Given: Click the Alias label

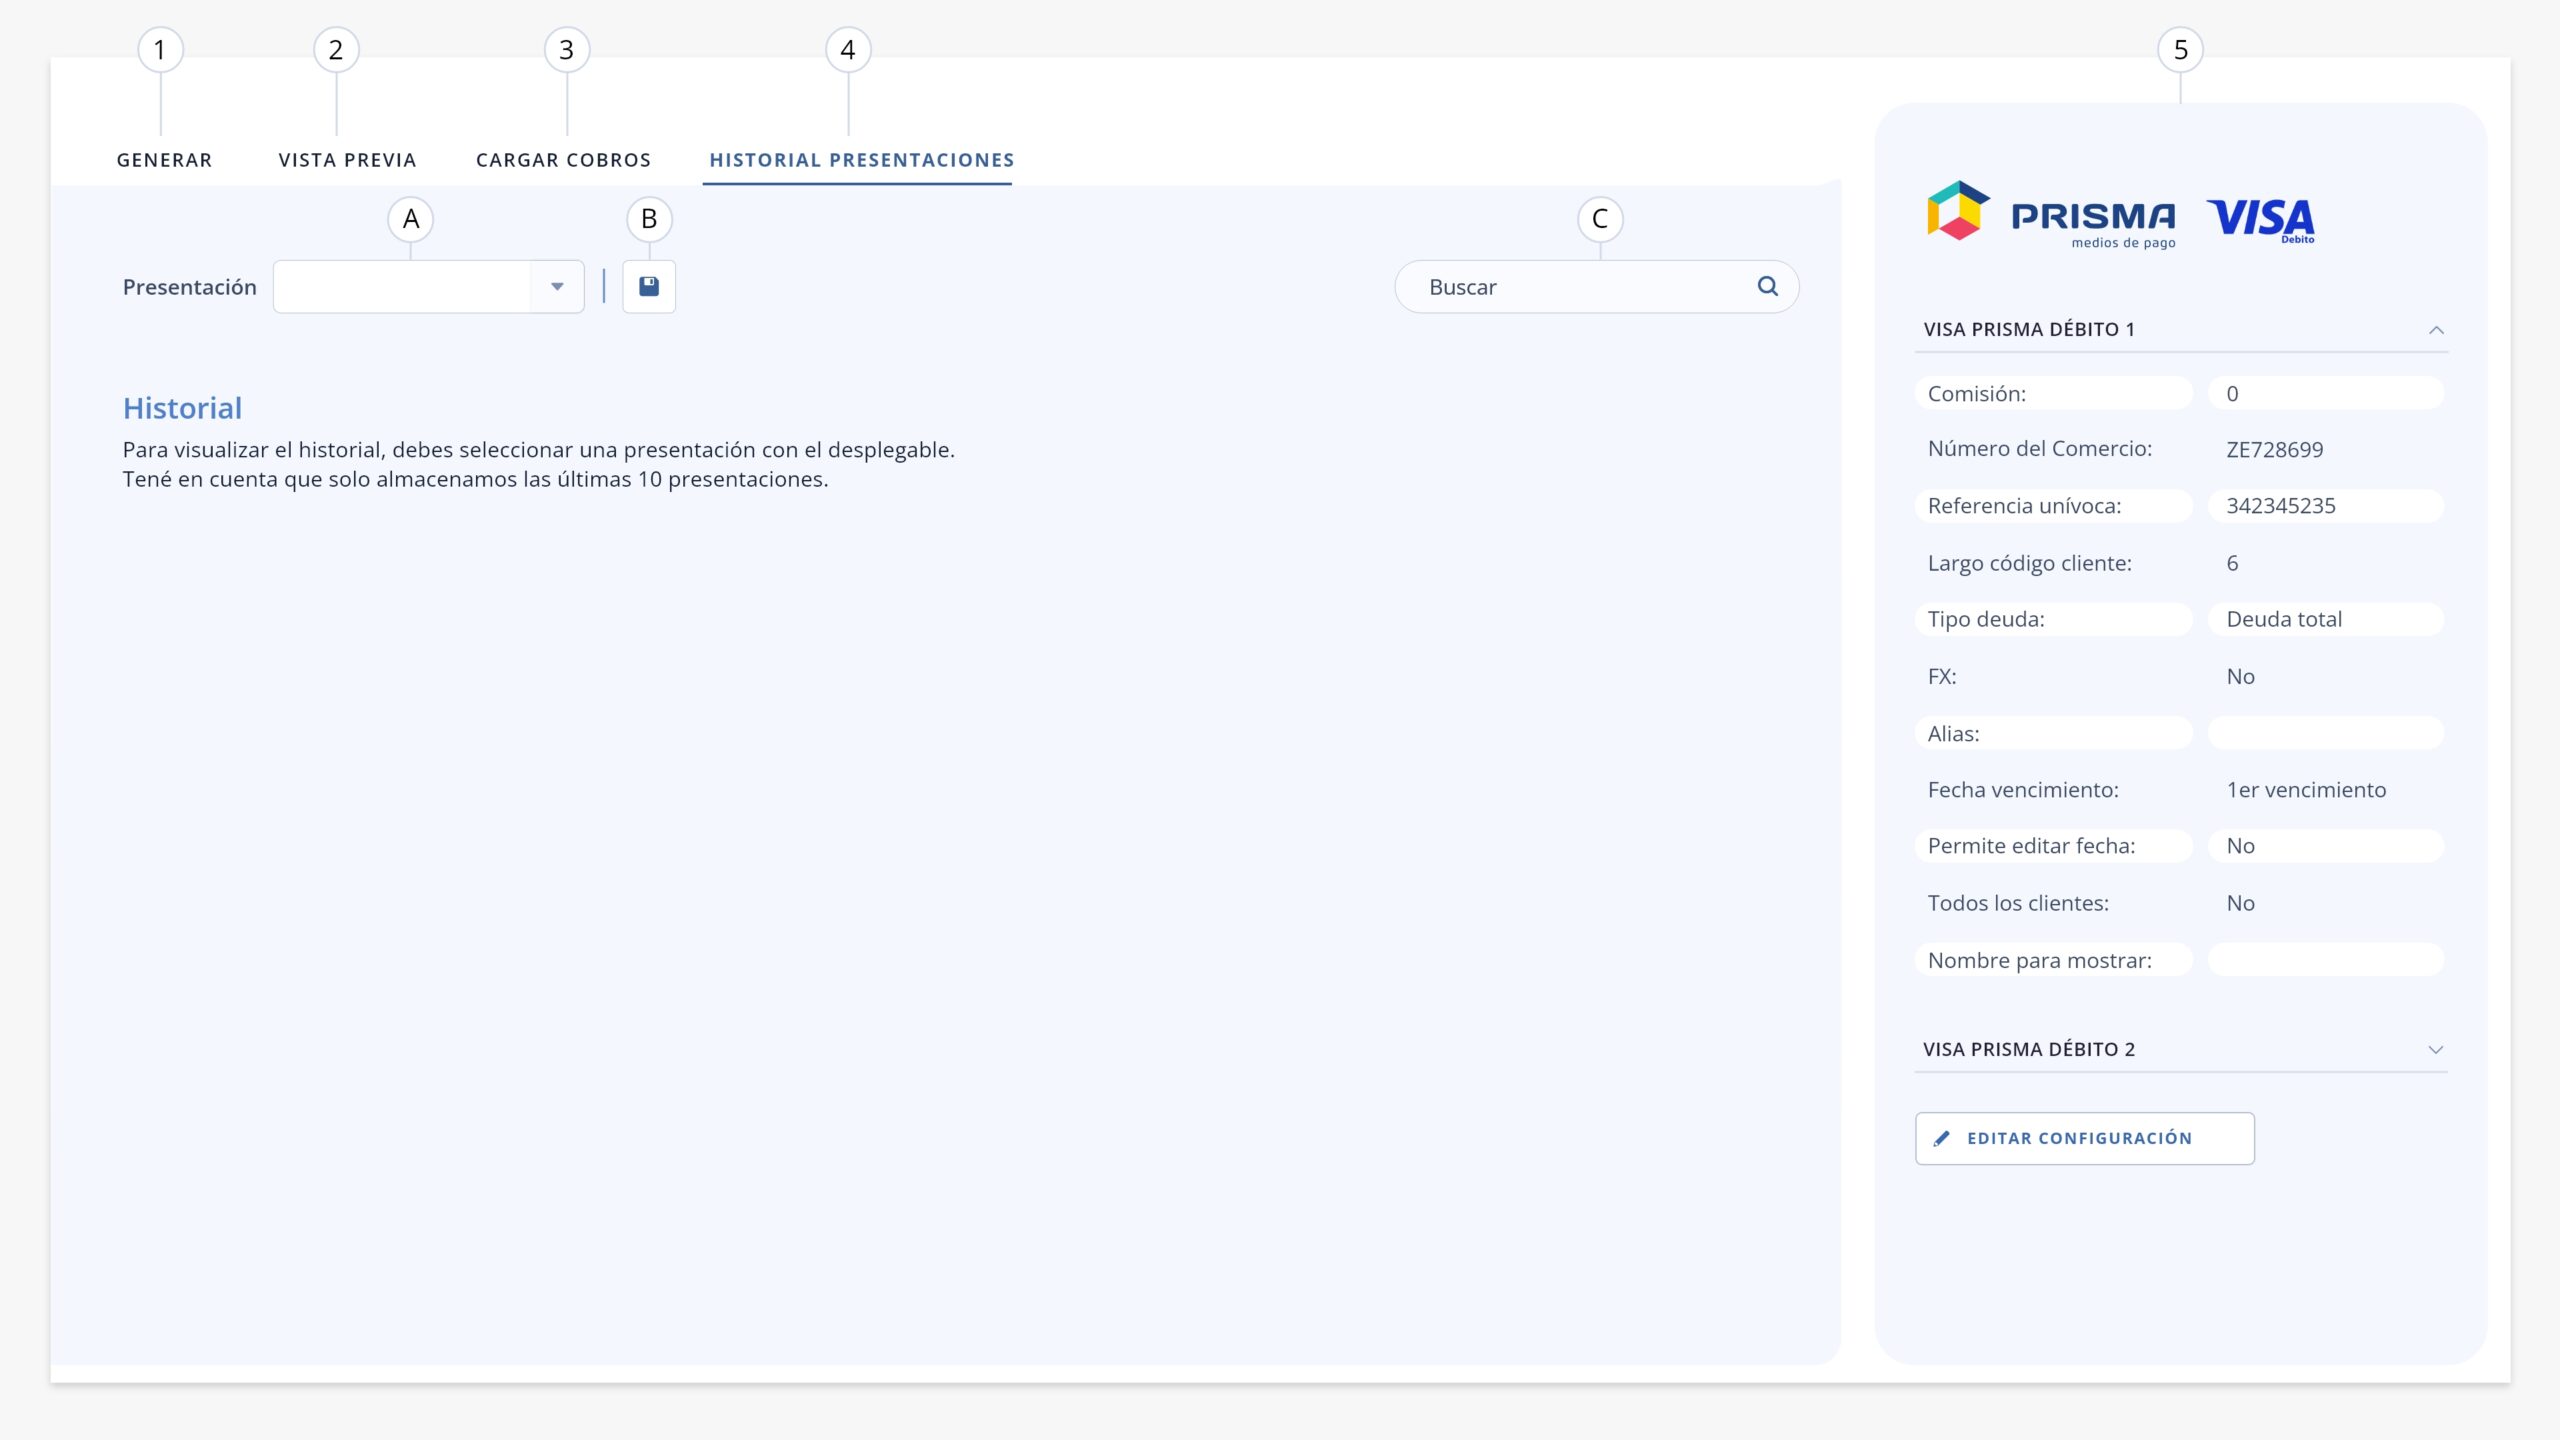Looking at the screenshot, I should [1953, 734].
